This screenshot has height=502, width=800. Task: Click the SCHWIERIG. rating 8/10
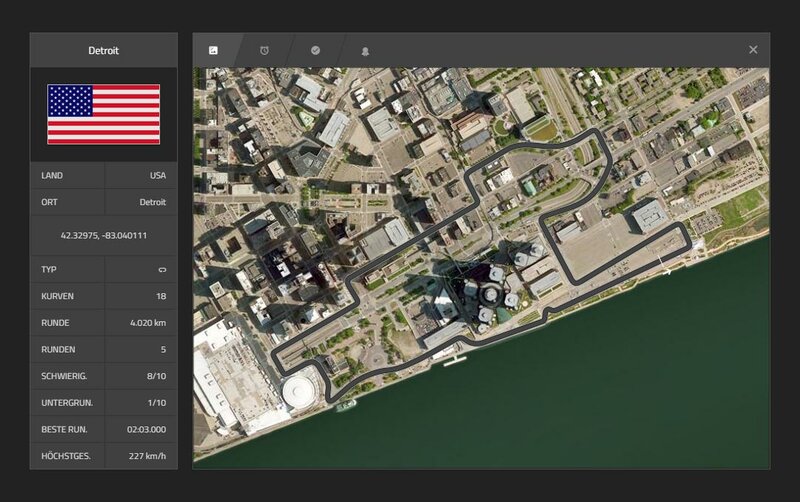tap(155, 377)
